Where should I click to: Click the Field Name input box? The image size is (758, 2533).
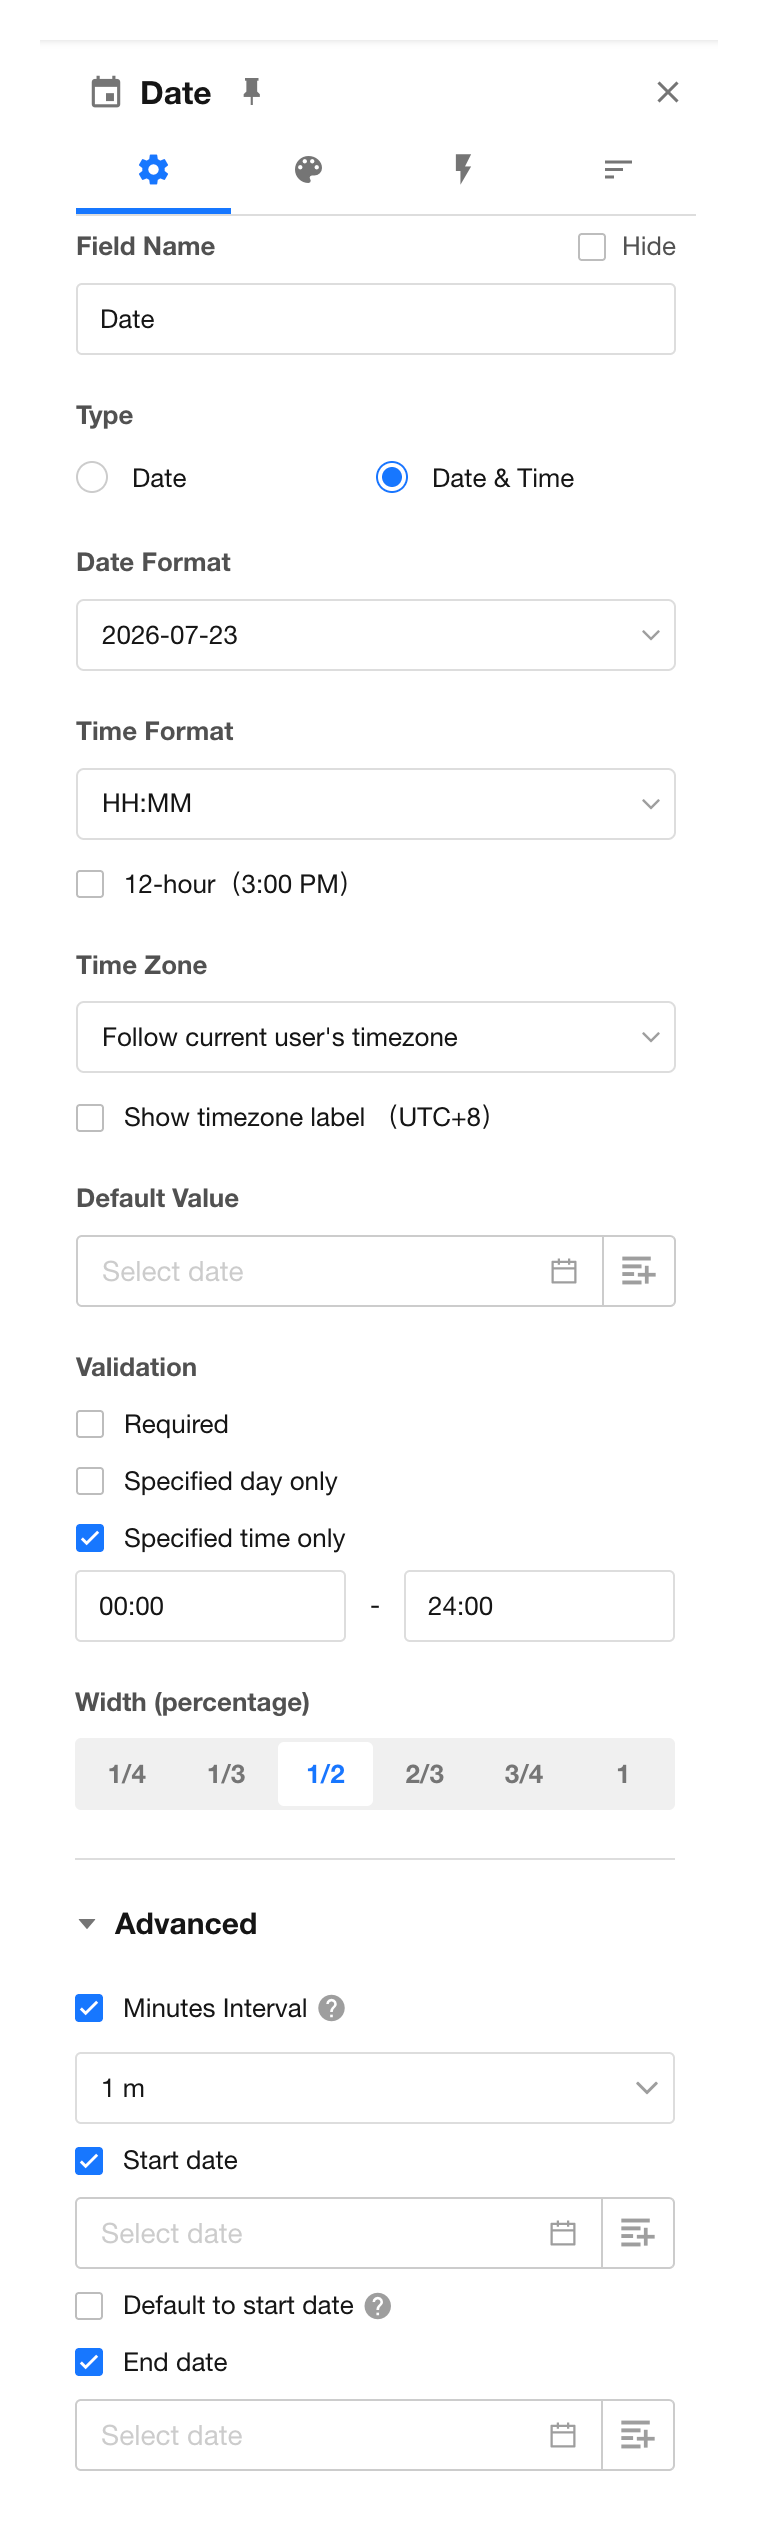coord(376,319)
